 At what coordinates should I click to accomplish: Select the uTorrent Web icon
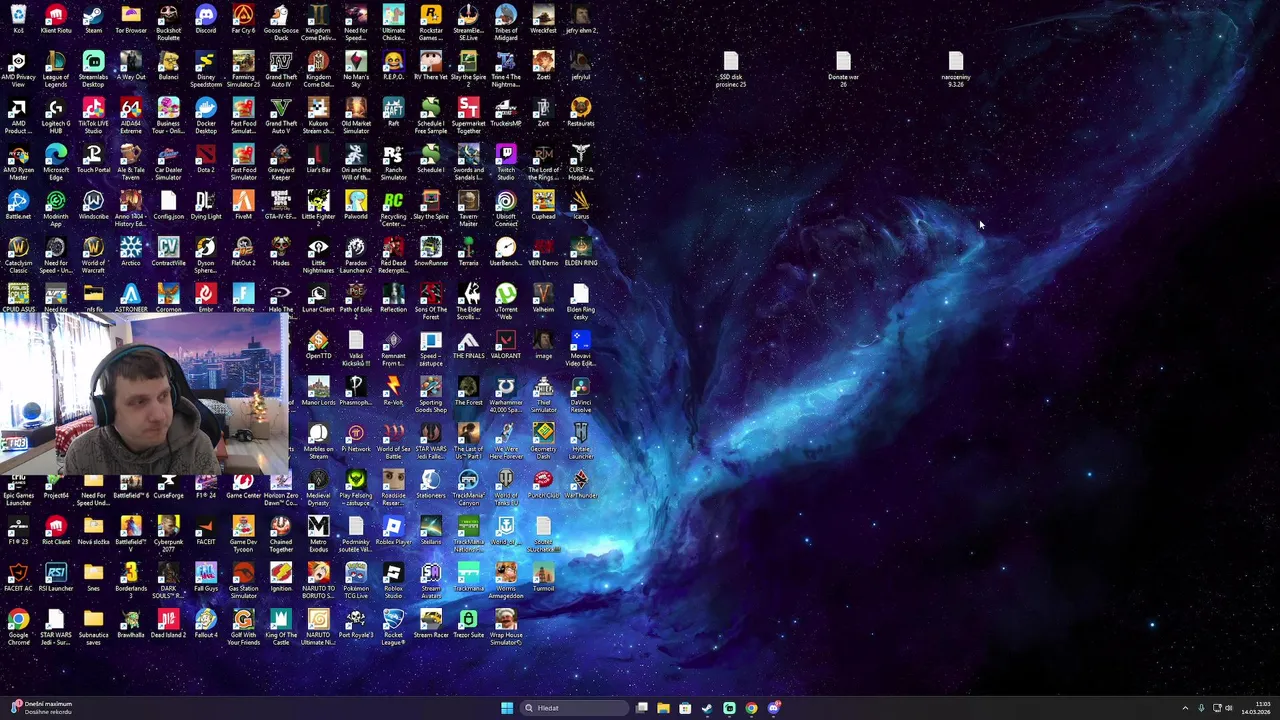tap(506, 301)
